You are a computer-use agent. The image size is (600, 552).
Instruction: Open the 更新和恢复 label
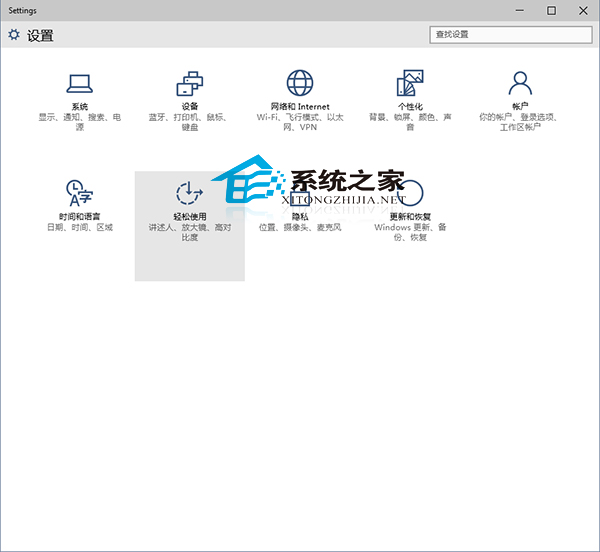pos(410,217)
